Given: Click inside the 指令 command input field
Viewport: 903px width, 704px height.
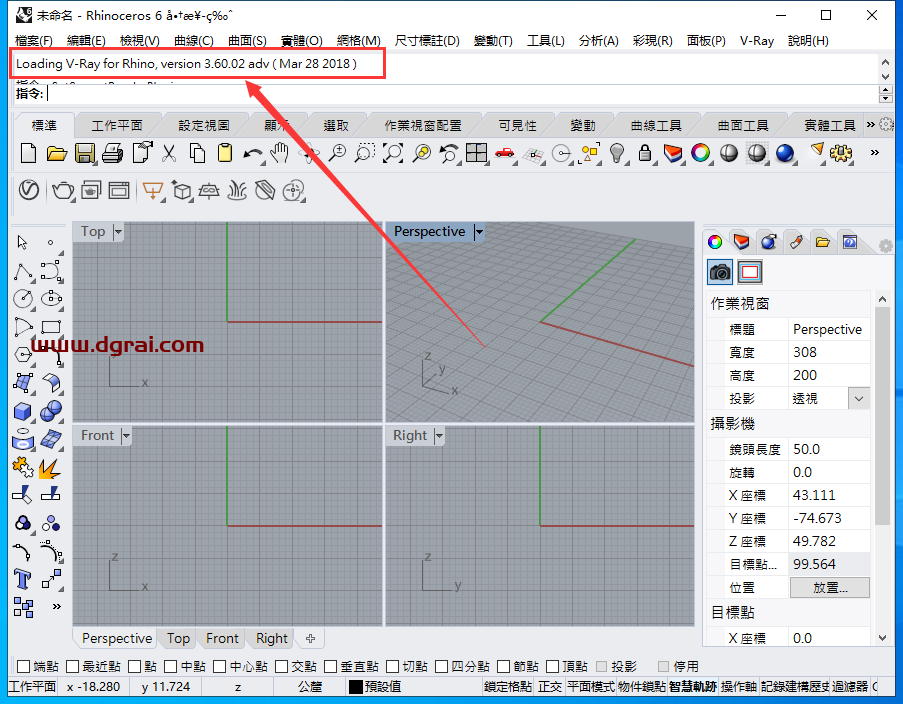Looking at the screenshot, I should (x=200, y=96).
